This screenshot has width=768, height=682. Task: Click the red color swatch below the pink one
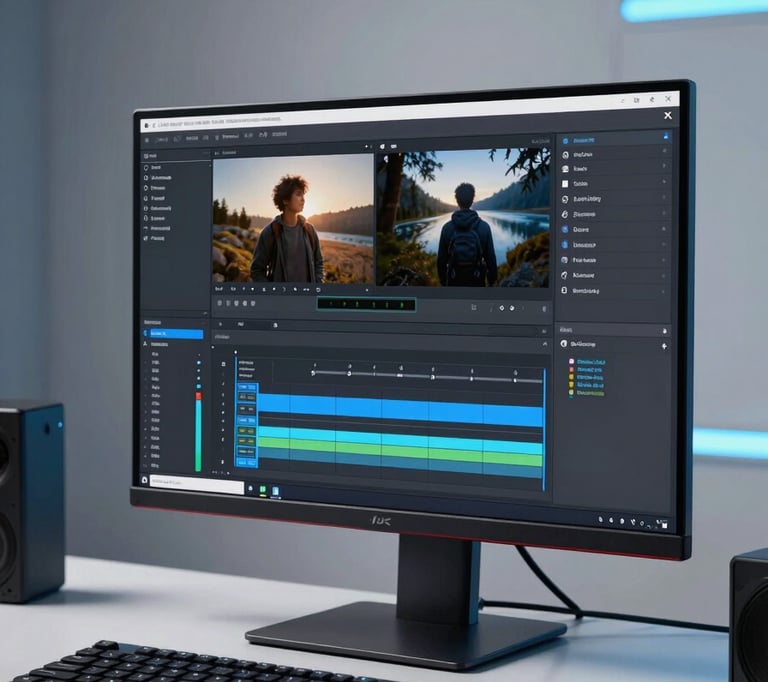(571, 369)
